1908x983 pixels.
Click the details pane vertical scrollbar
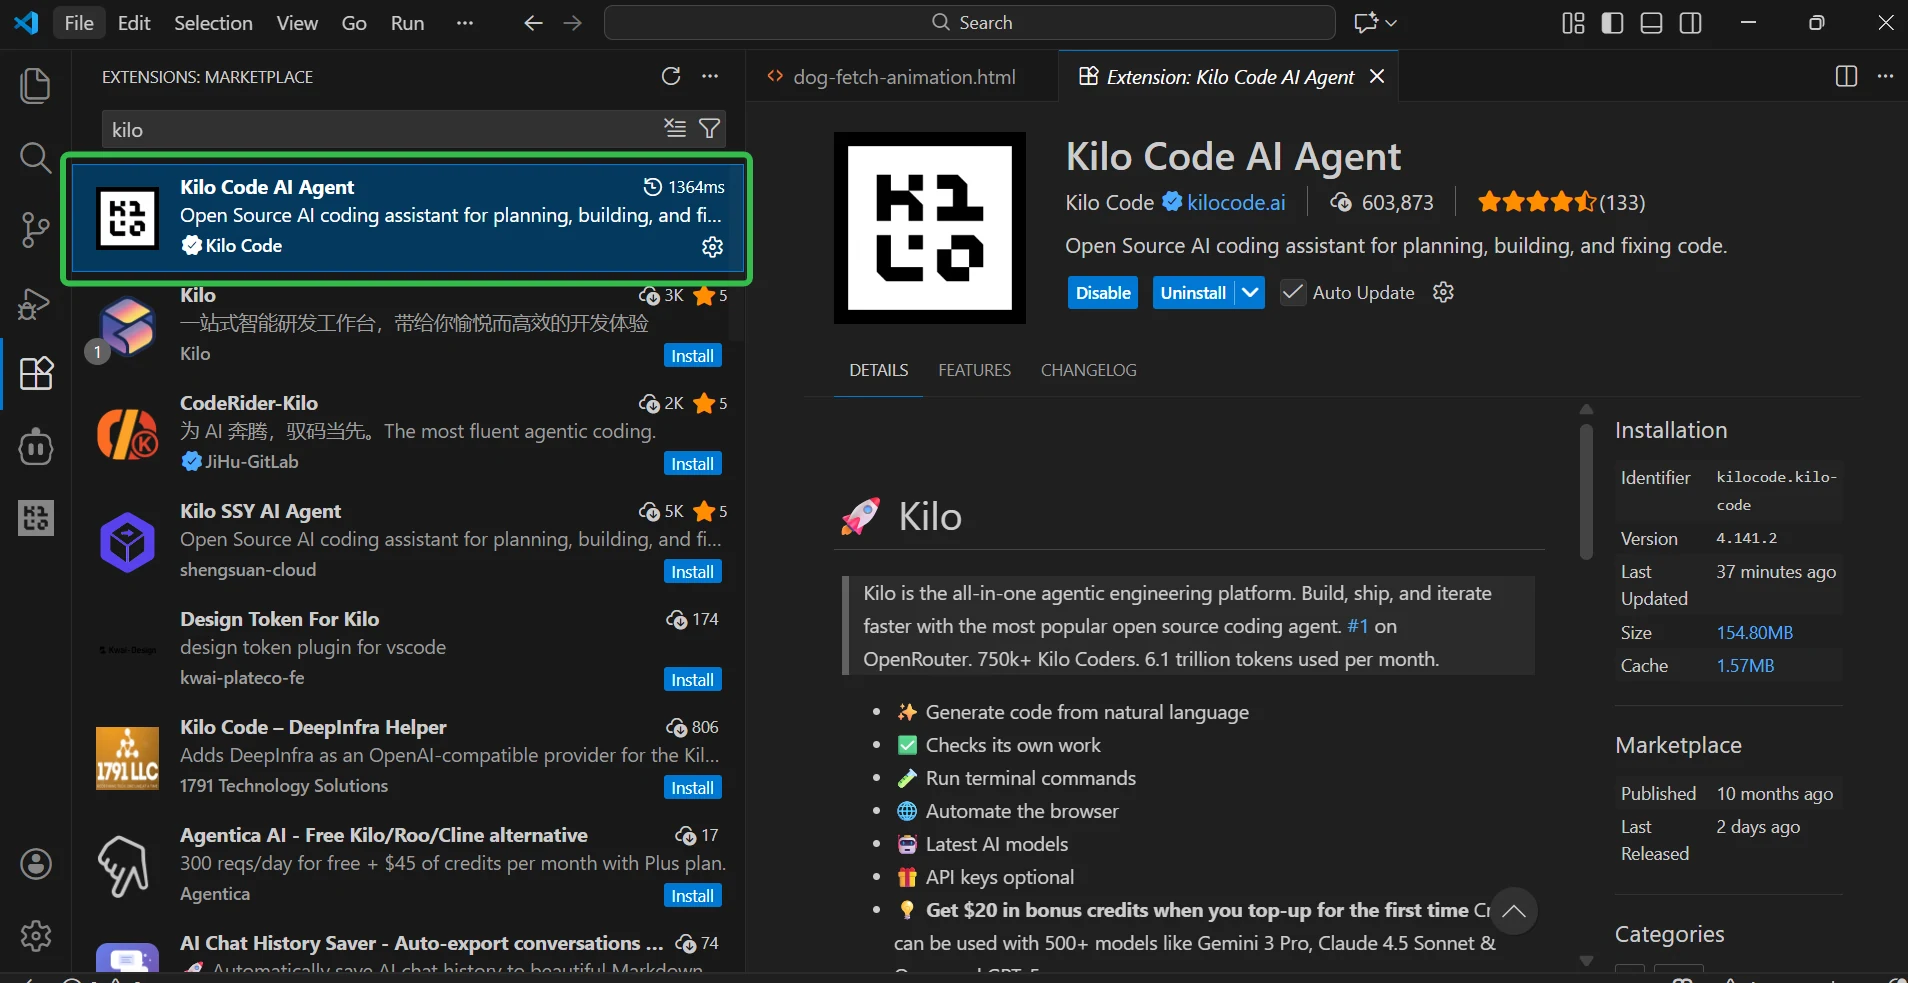1586,491
